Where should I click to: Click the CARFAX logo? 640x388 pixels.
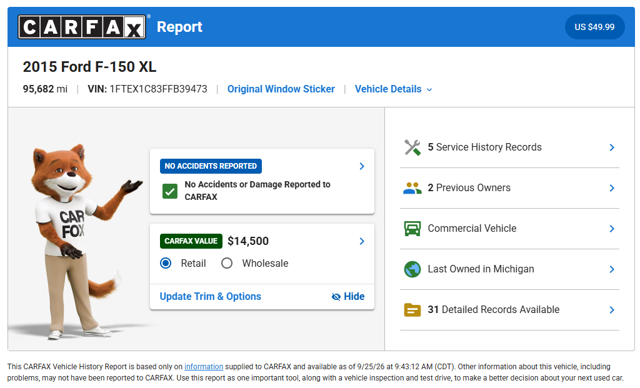click(x=82, y=27)
